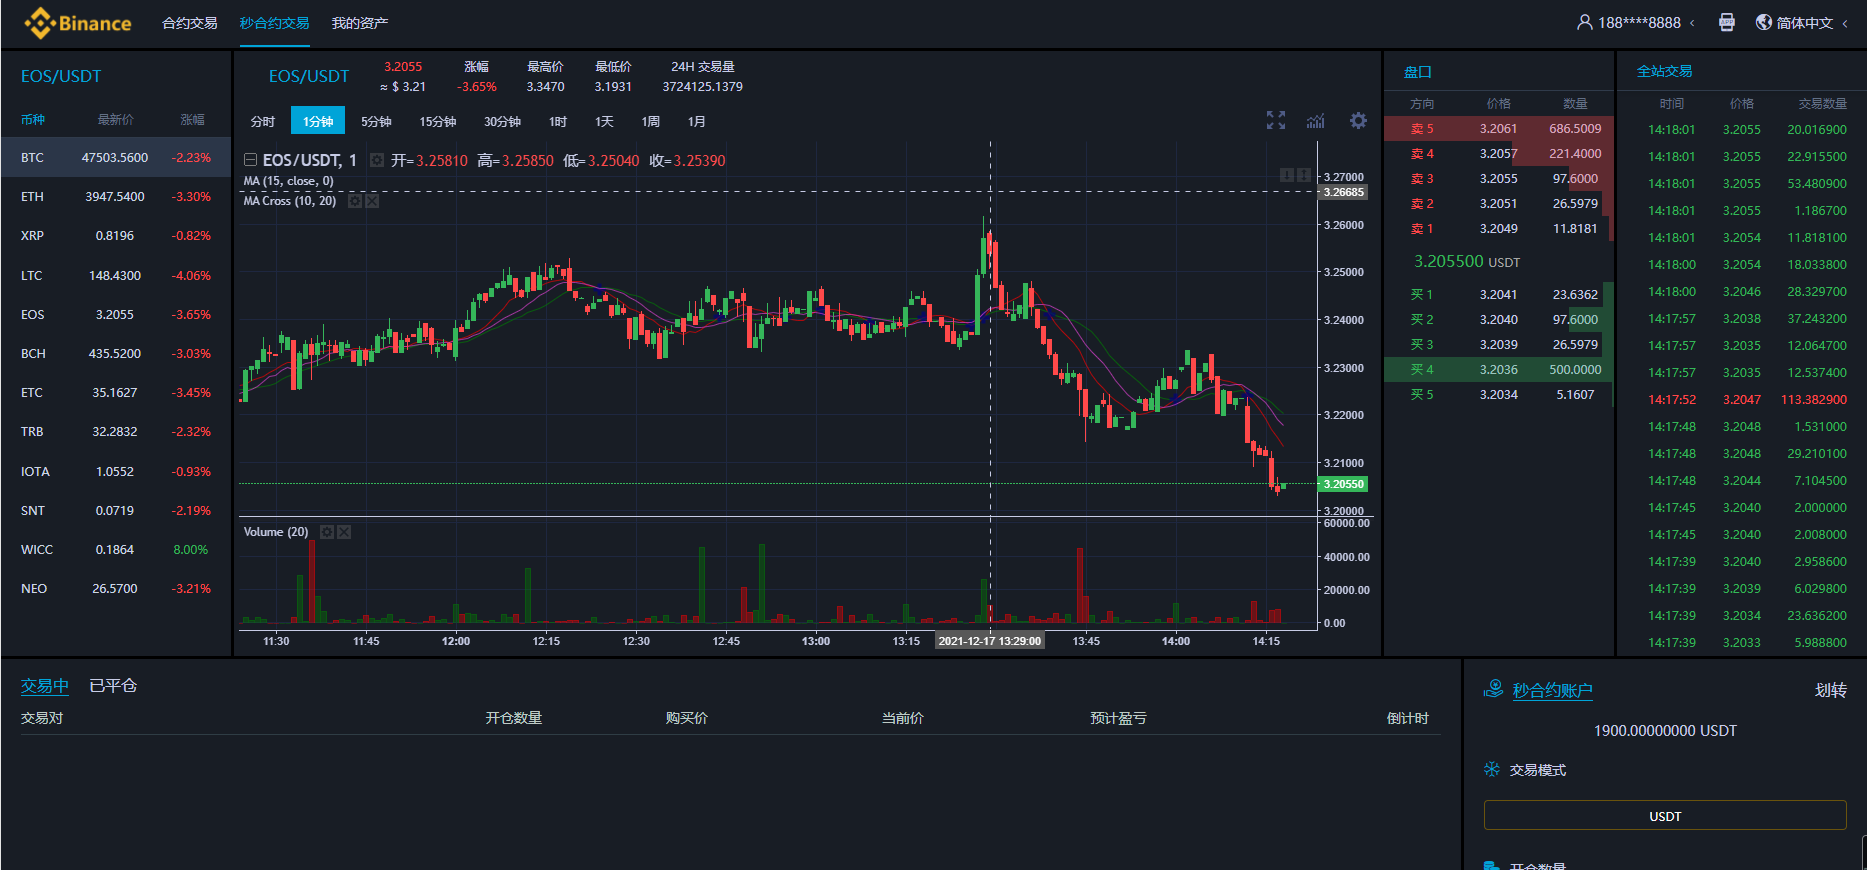Click the 卖 5 order at 3.2061
The width and height of the screenshot is (1867, 870).
pyautogui.click(x=1498, y=128)
